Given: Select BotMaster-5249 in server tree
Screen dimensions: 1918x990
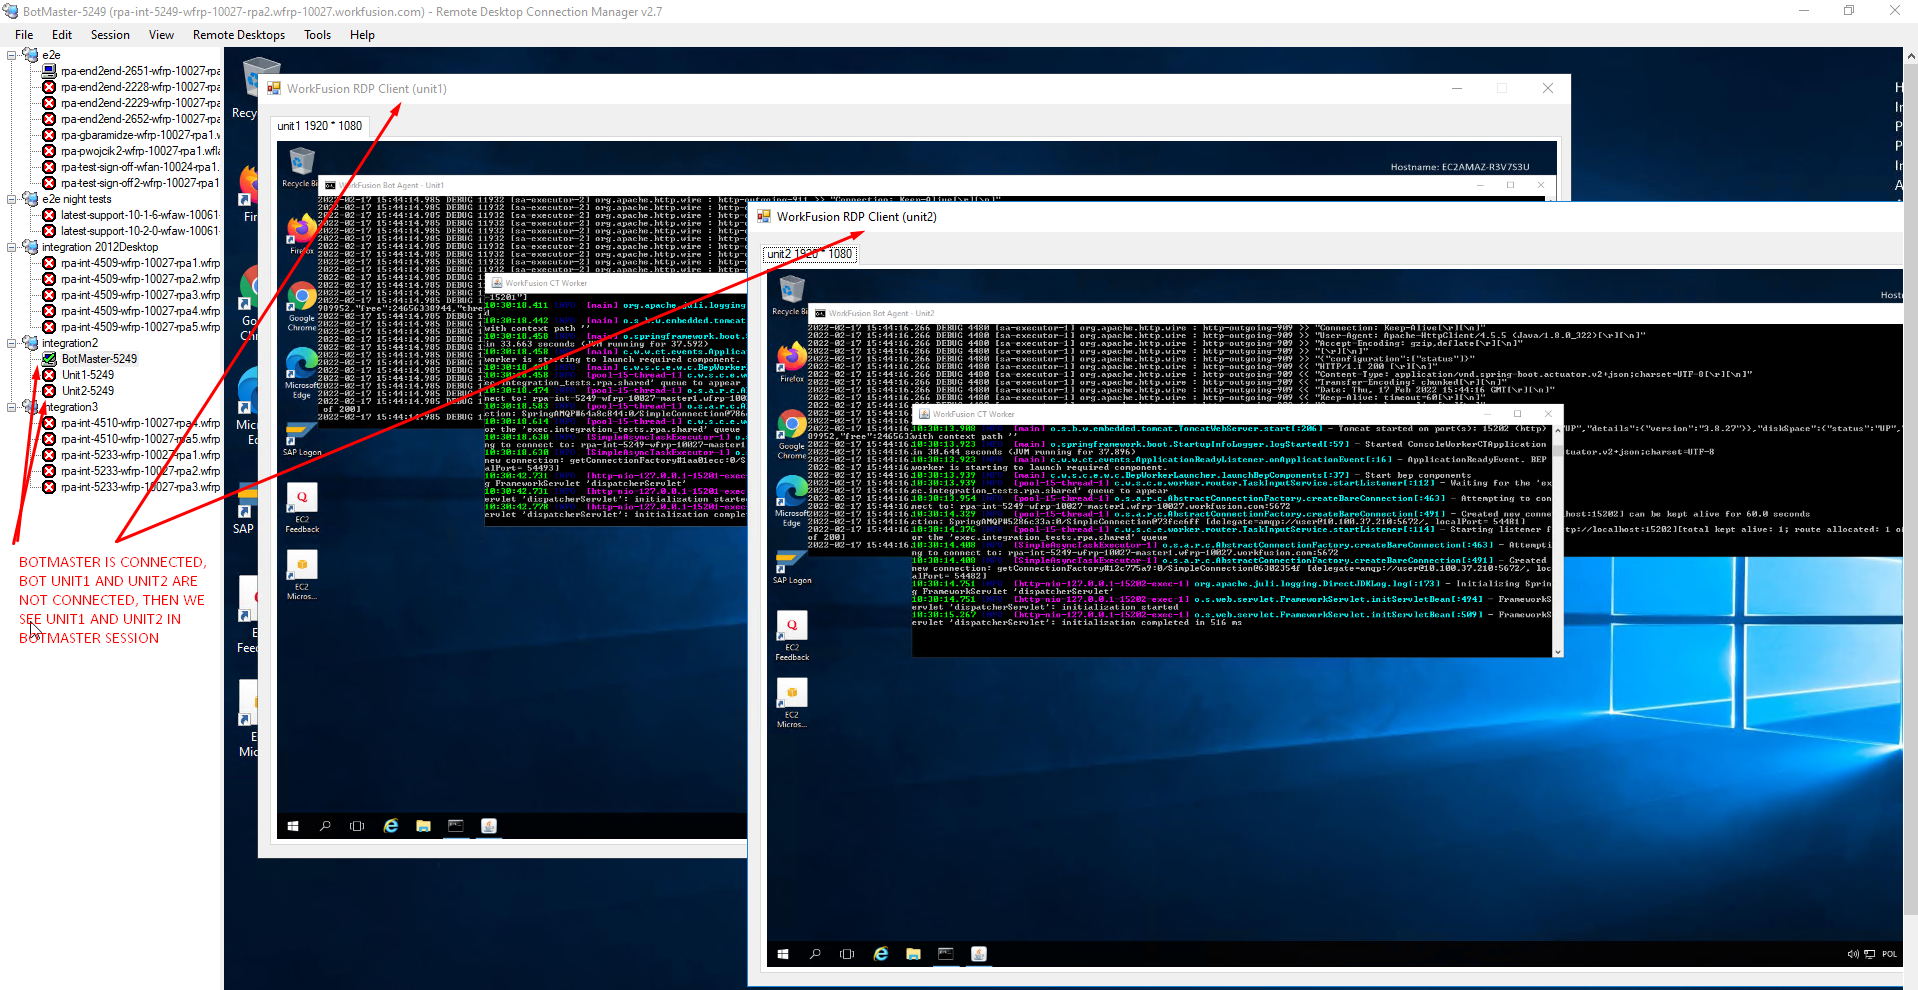Looking at the screenshot, I should click(99, 359).
